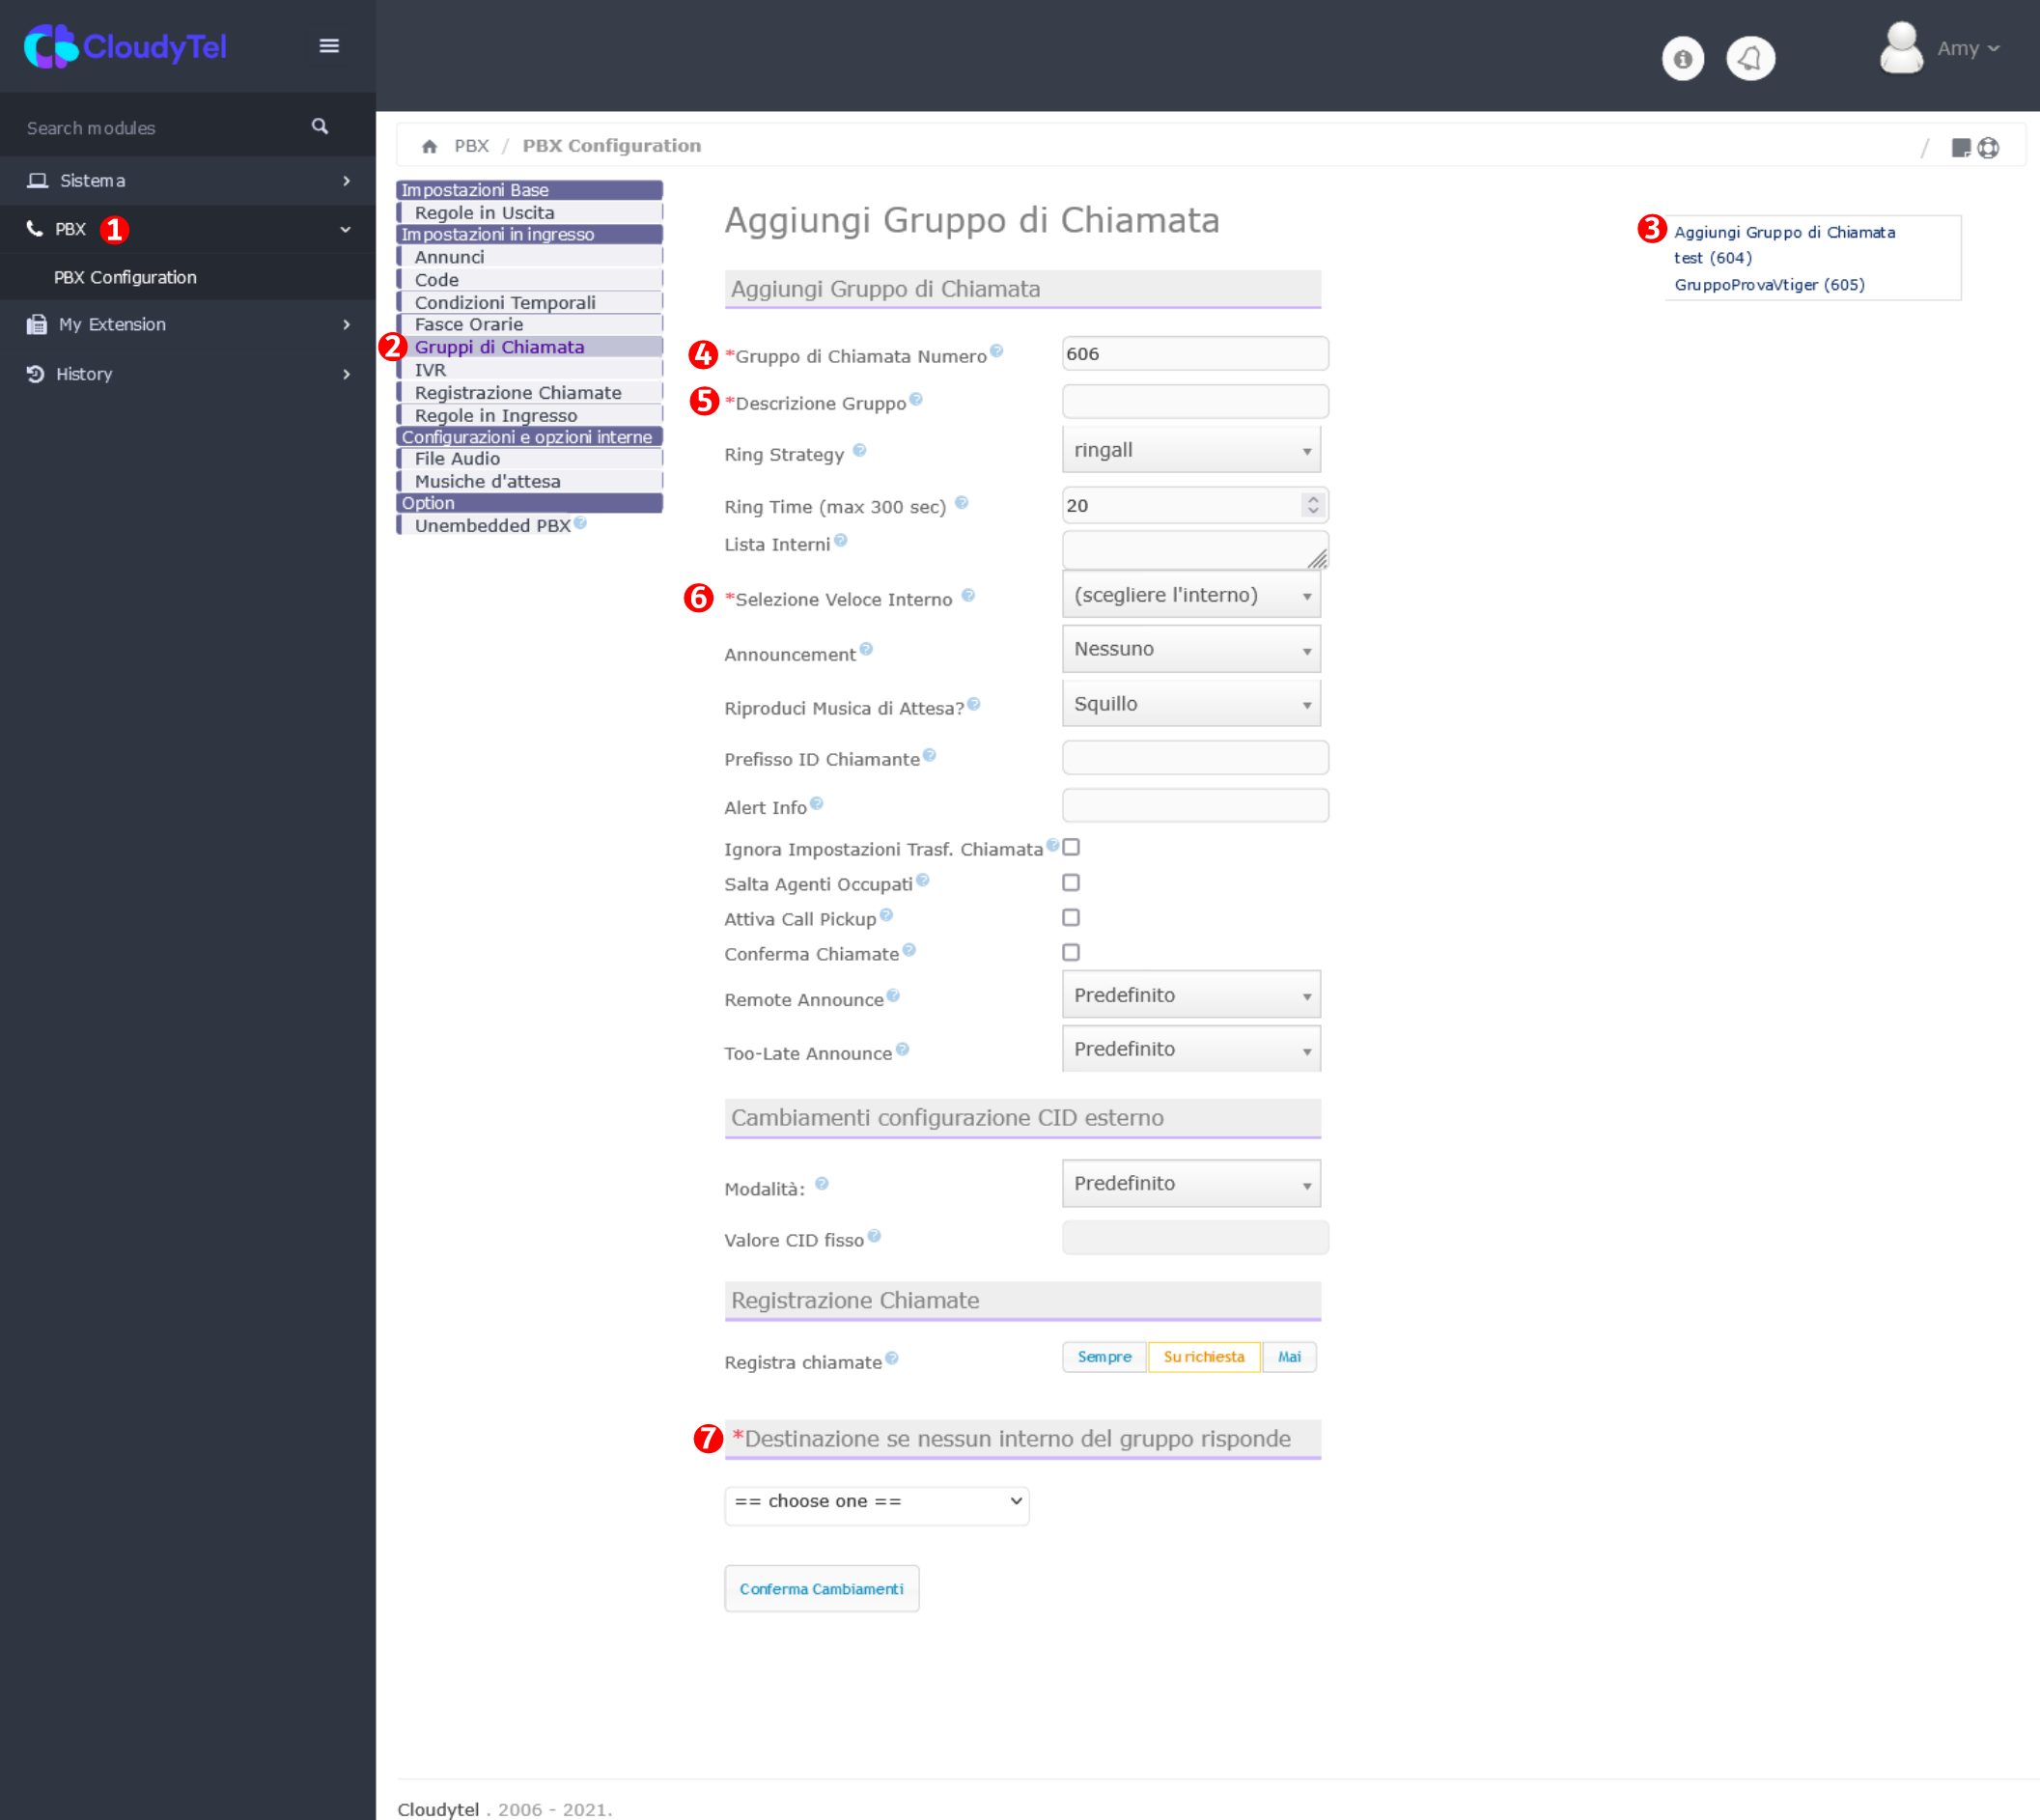2040x1820 pixels.
Task: Click the sticky note icon
Action: (1960, 148)
